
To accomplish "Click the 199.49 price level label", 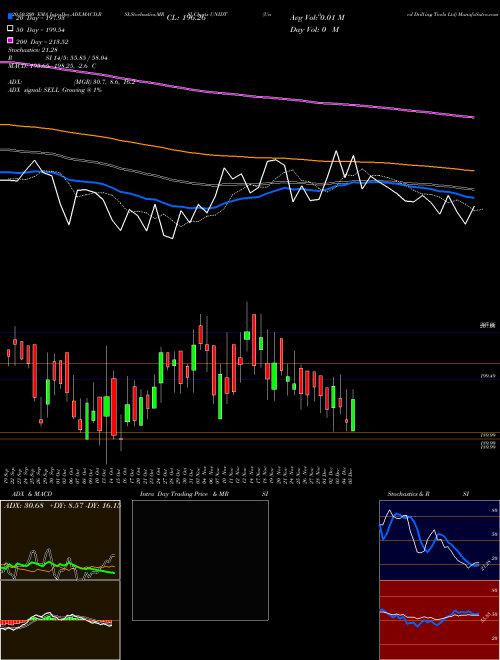I will point(488,376).
